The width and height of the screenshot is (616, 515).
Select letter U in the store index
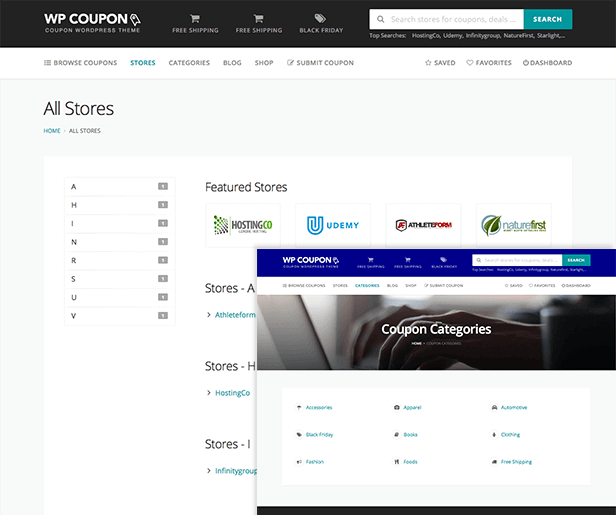(x=119, y=297)
